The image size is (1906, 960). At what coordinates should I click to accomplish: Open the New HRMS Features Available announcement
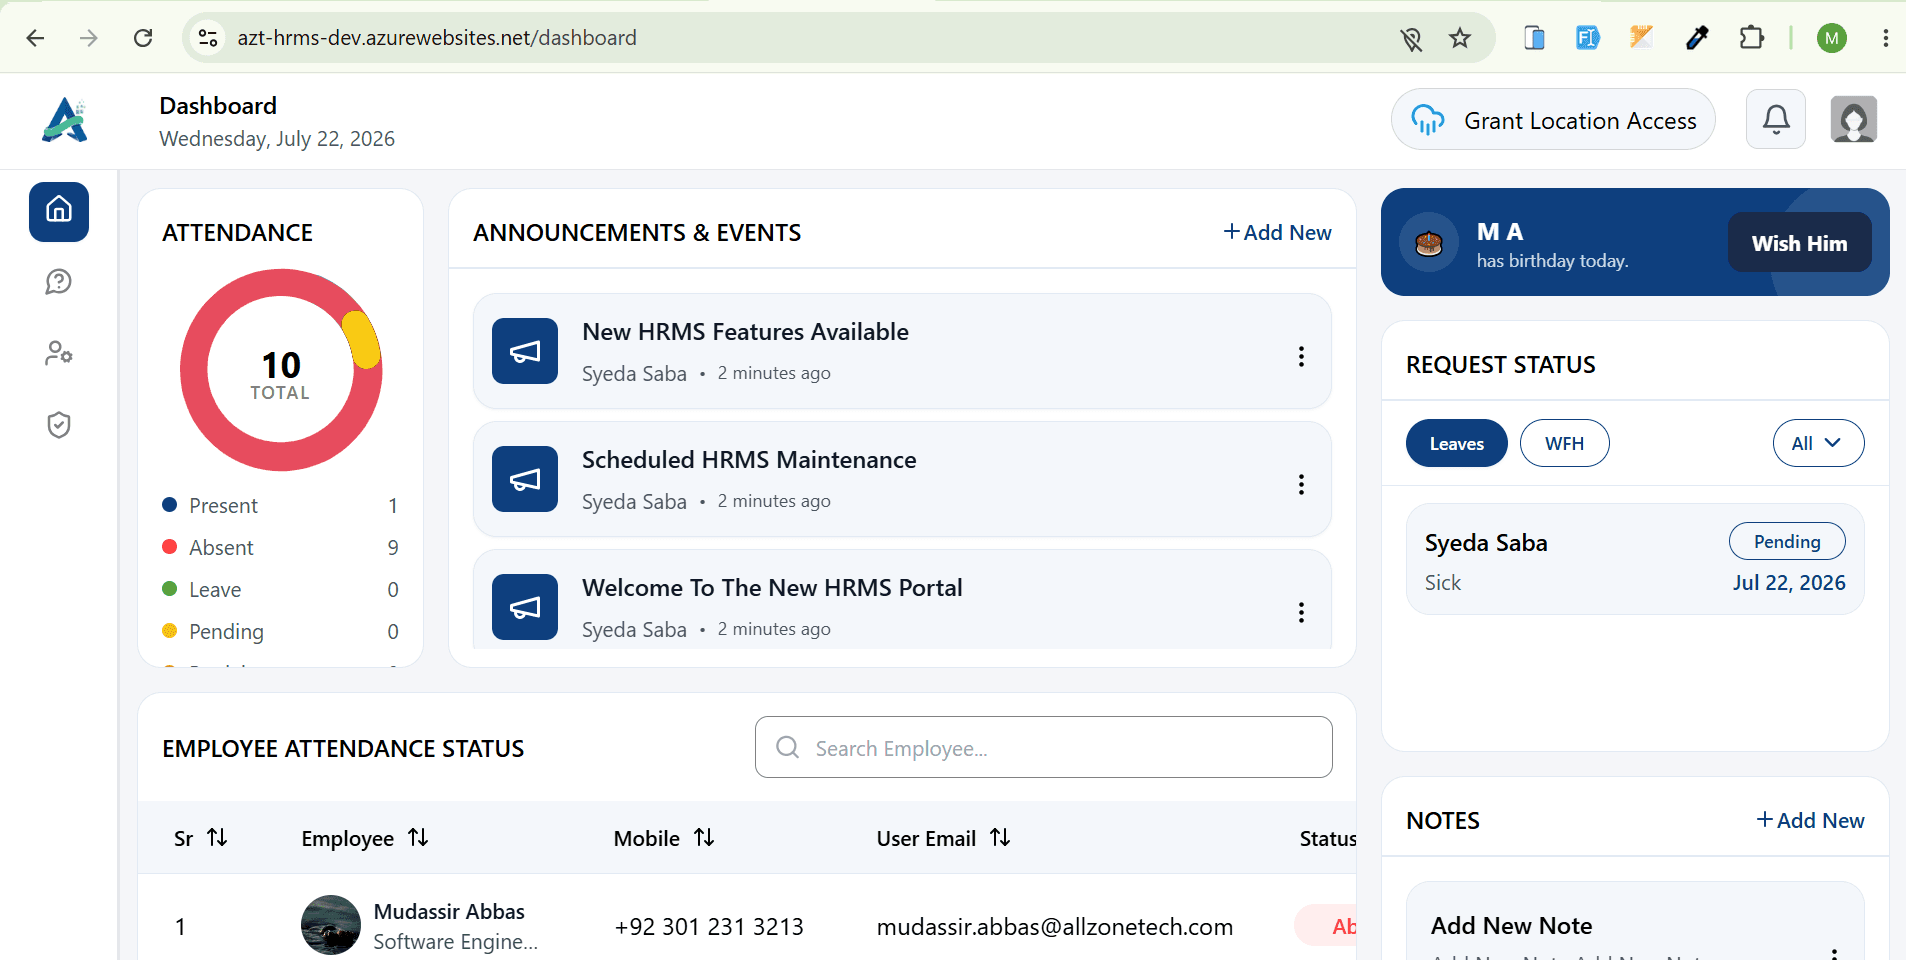point(902,351)
